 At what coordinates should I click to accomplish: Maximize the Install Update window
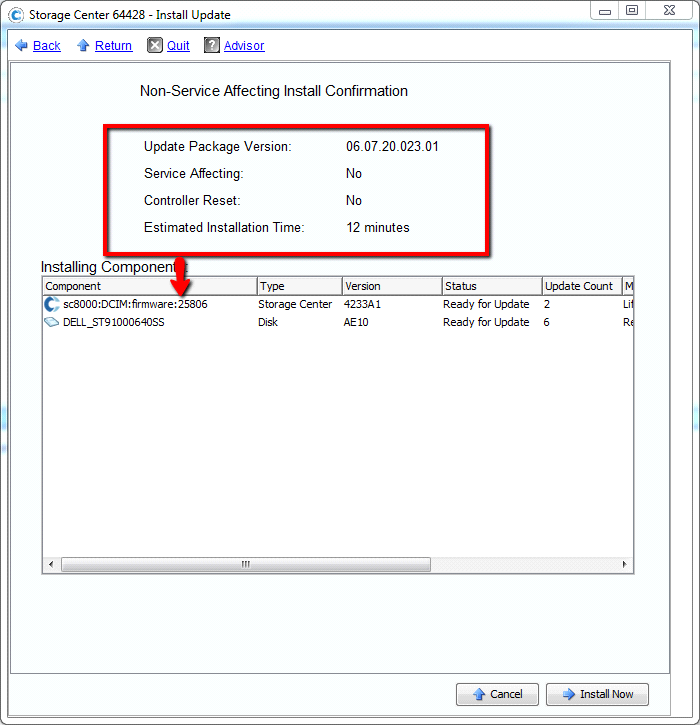[x=632, y=10]
